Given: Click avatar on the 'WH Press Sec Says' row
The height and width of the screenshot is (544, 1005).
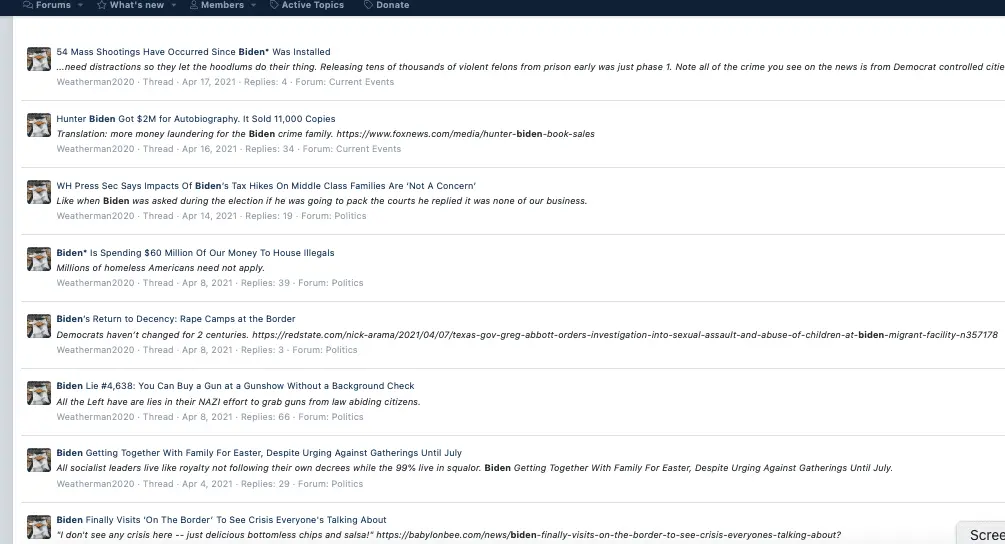Looking at the screenshot, I should (38, 192).
